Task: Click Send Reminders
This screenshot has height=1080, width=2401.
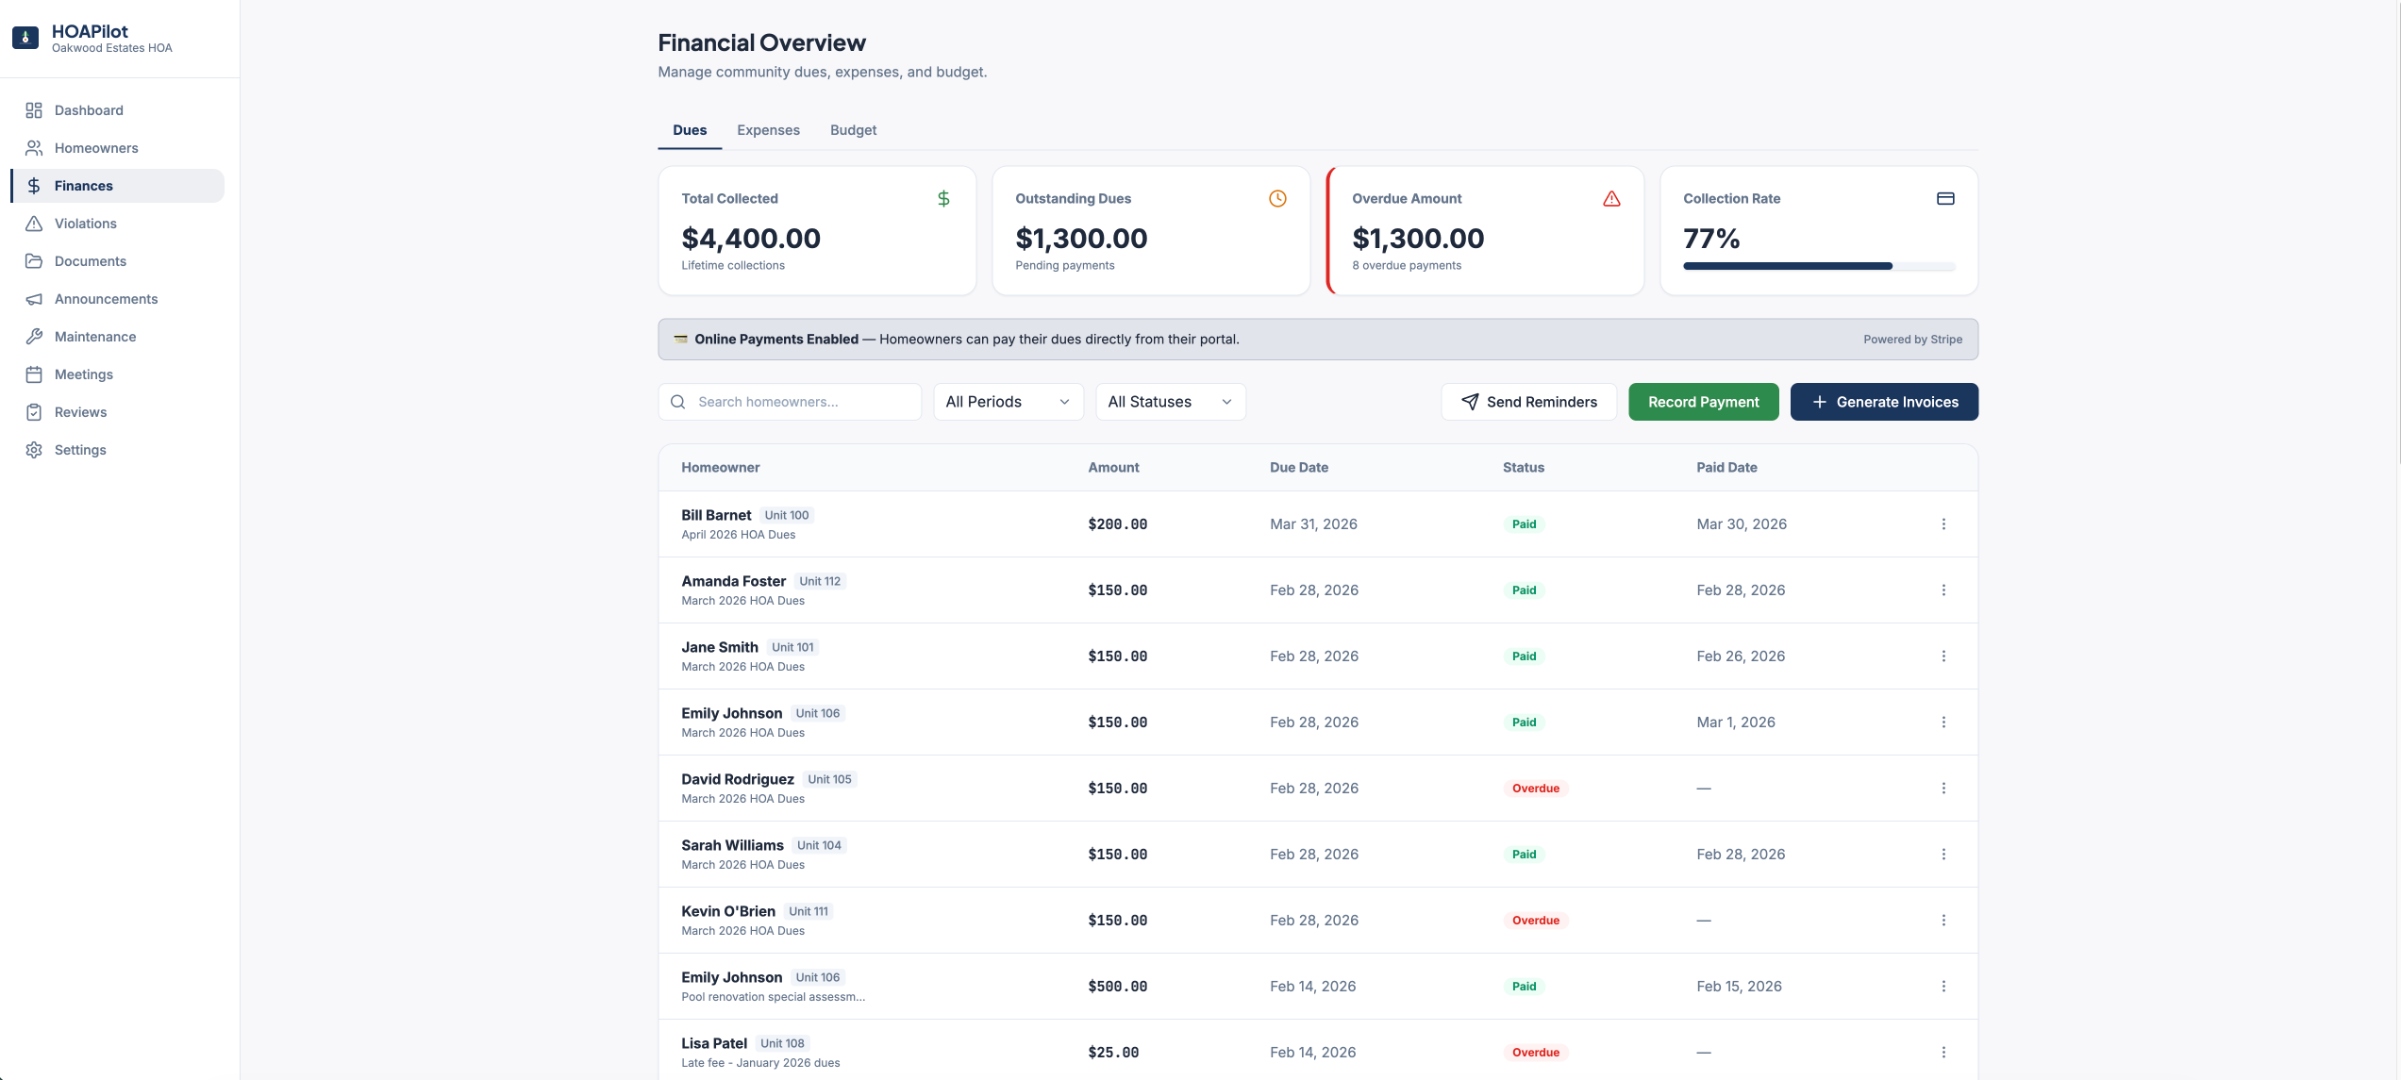Action: tap(1528, 401)
